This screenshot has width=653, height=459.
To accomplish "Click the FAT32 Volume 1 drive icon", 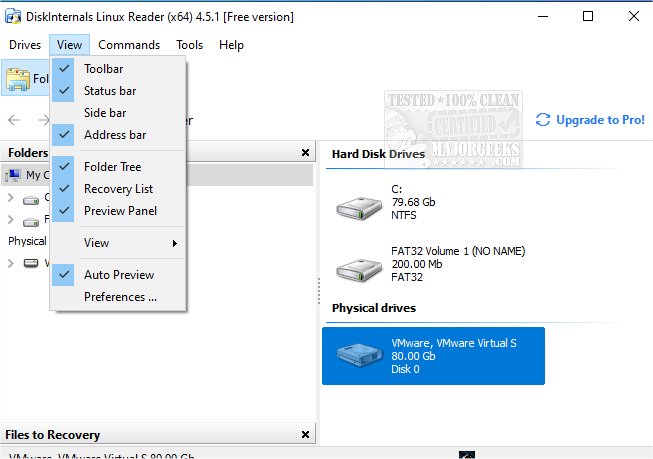I will point(359,270).
